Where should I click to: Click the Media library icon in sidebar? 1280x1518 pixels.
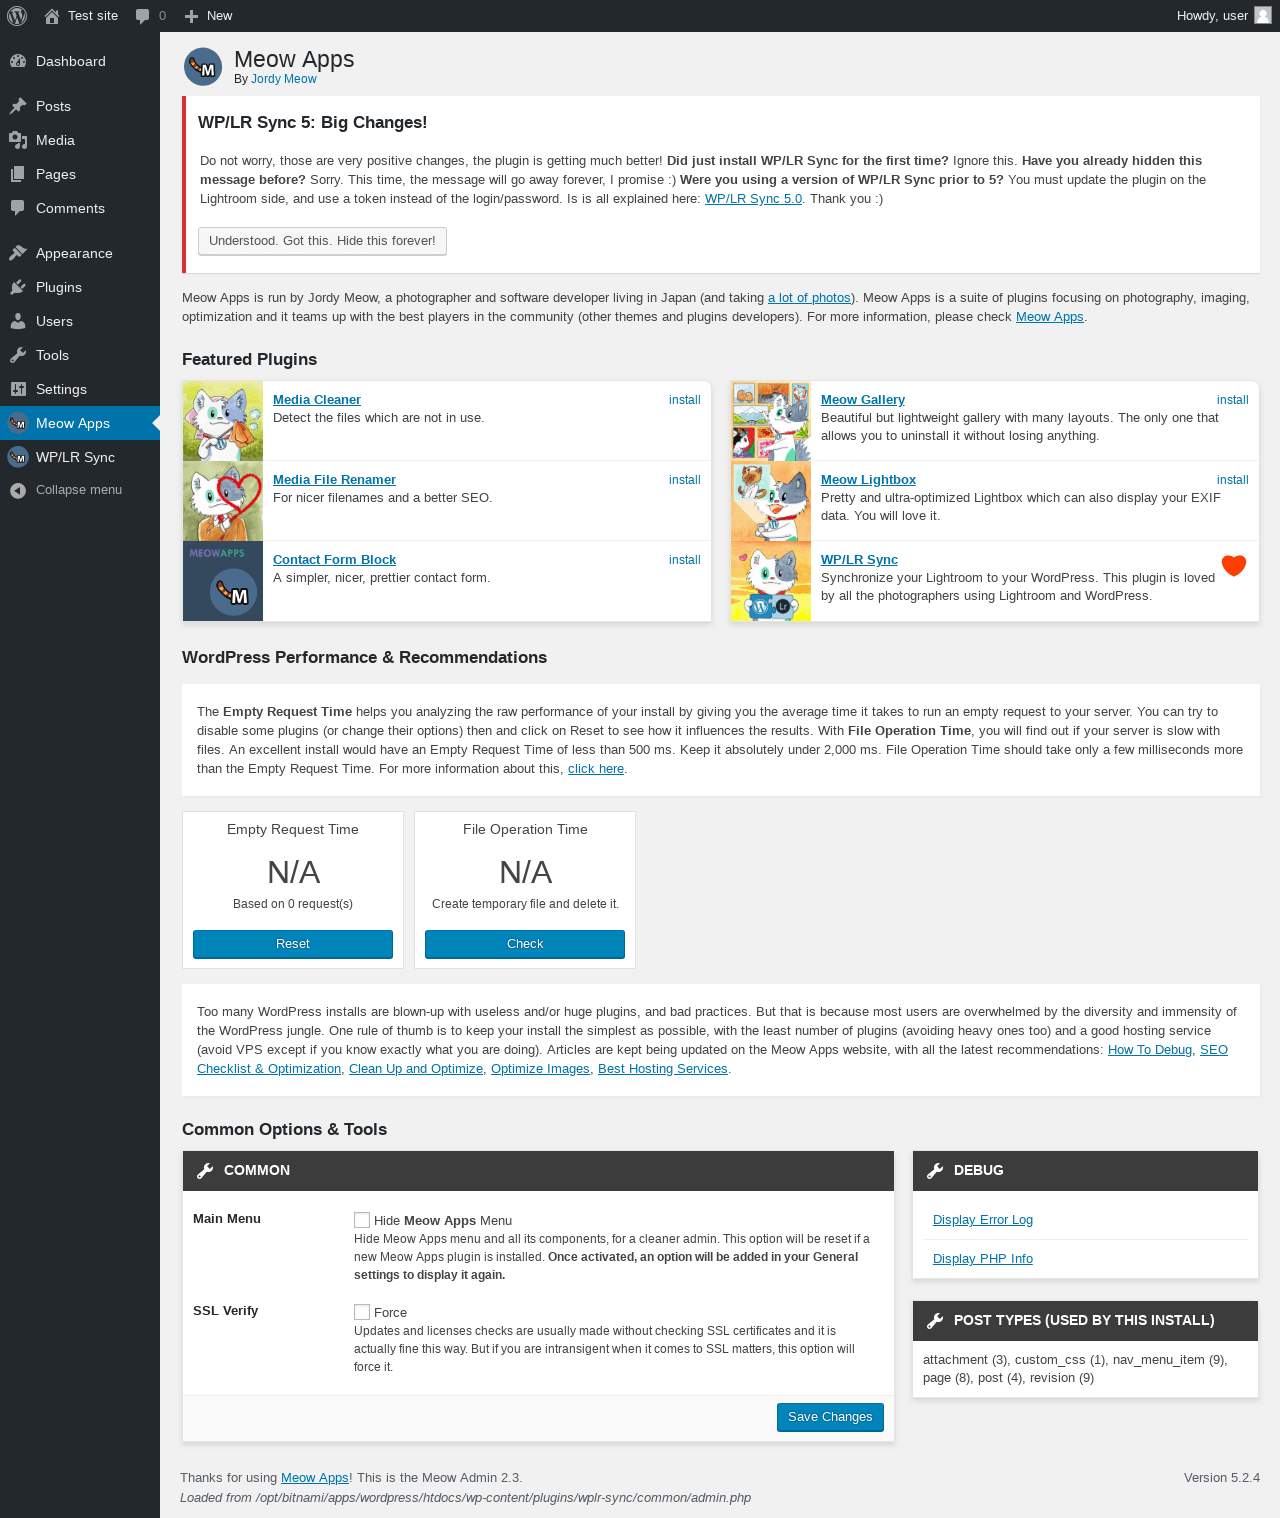pyautogui.click(x=18, y=140)
